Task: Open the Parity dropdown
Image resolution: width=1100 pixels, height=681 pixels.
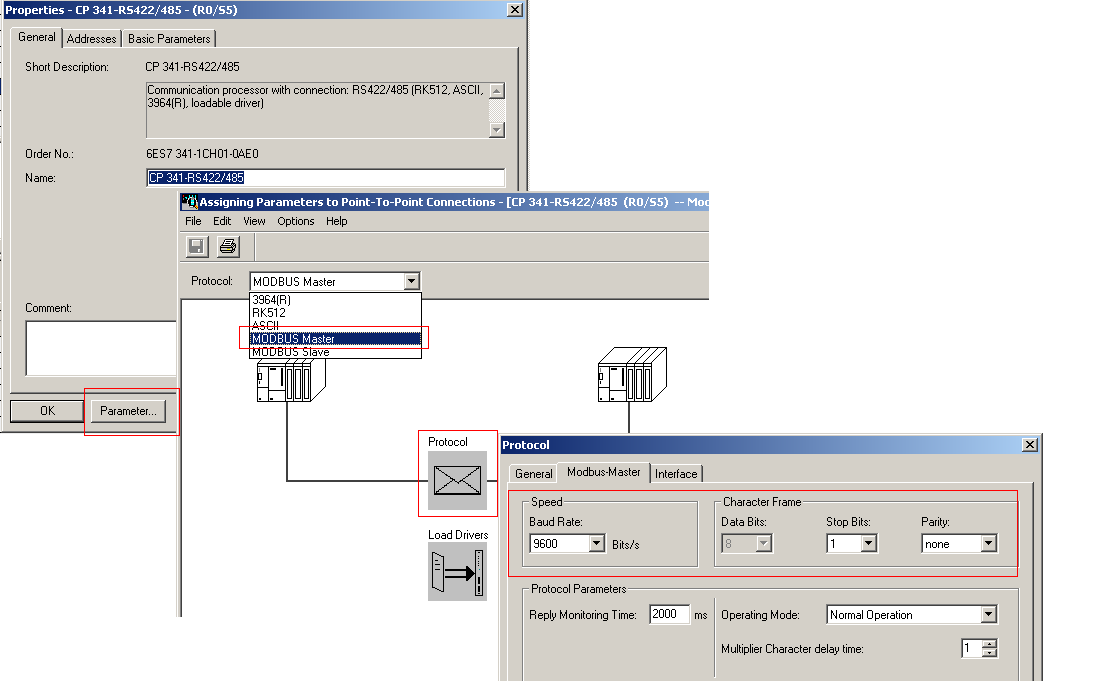Action: pos(988,544)
